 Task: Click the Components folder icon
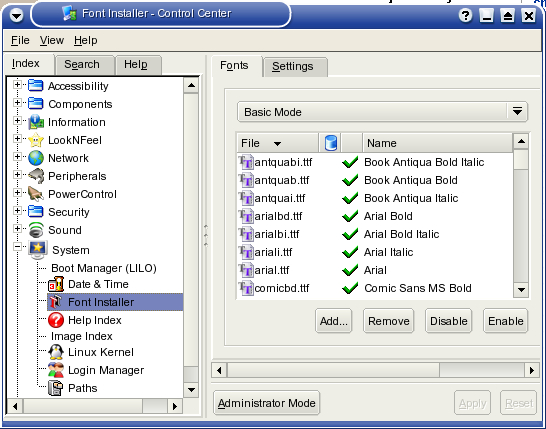coord(36,104)
